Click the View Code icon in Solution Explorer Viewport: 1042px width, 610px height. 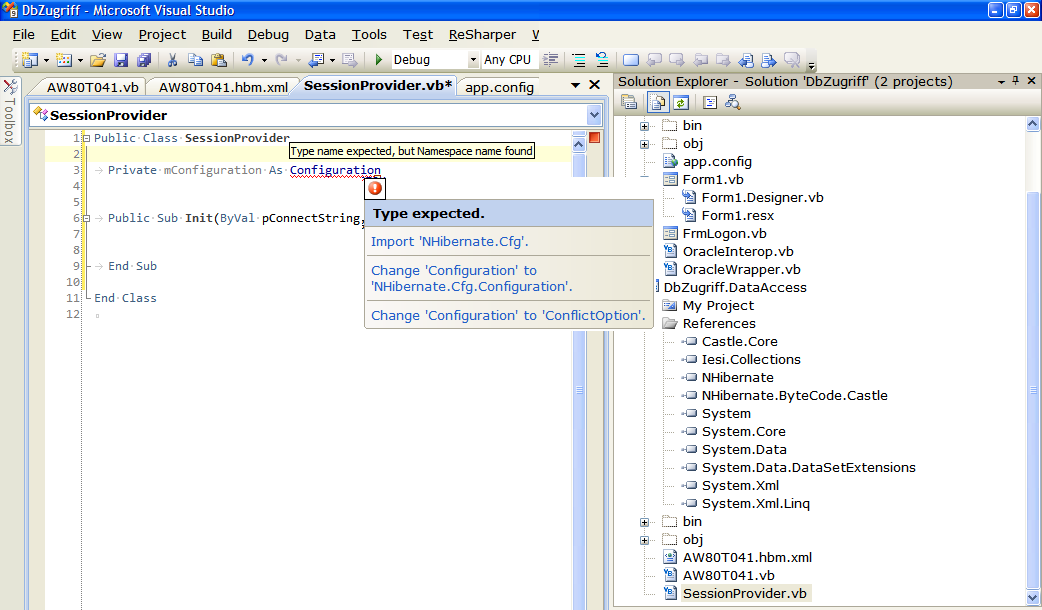pos(709,102)
